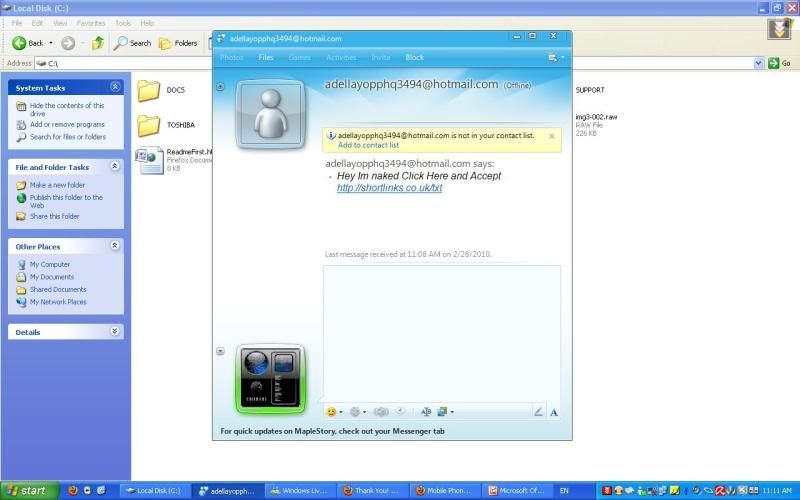Screen dimensions: 800x500
Task: Expand the address bar dropdown
Action: pyautogui.click(x=758, y=63)
